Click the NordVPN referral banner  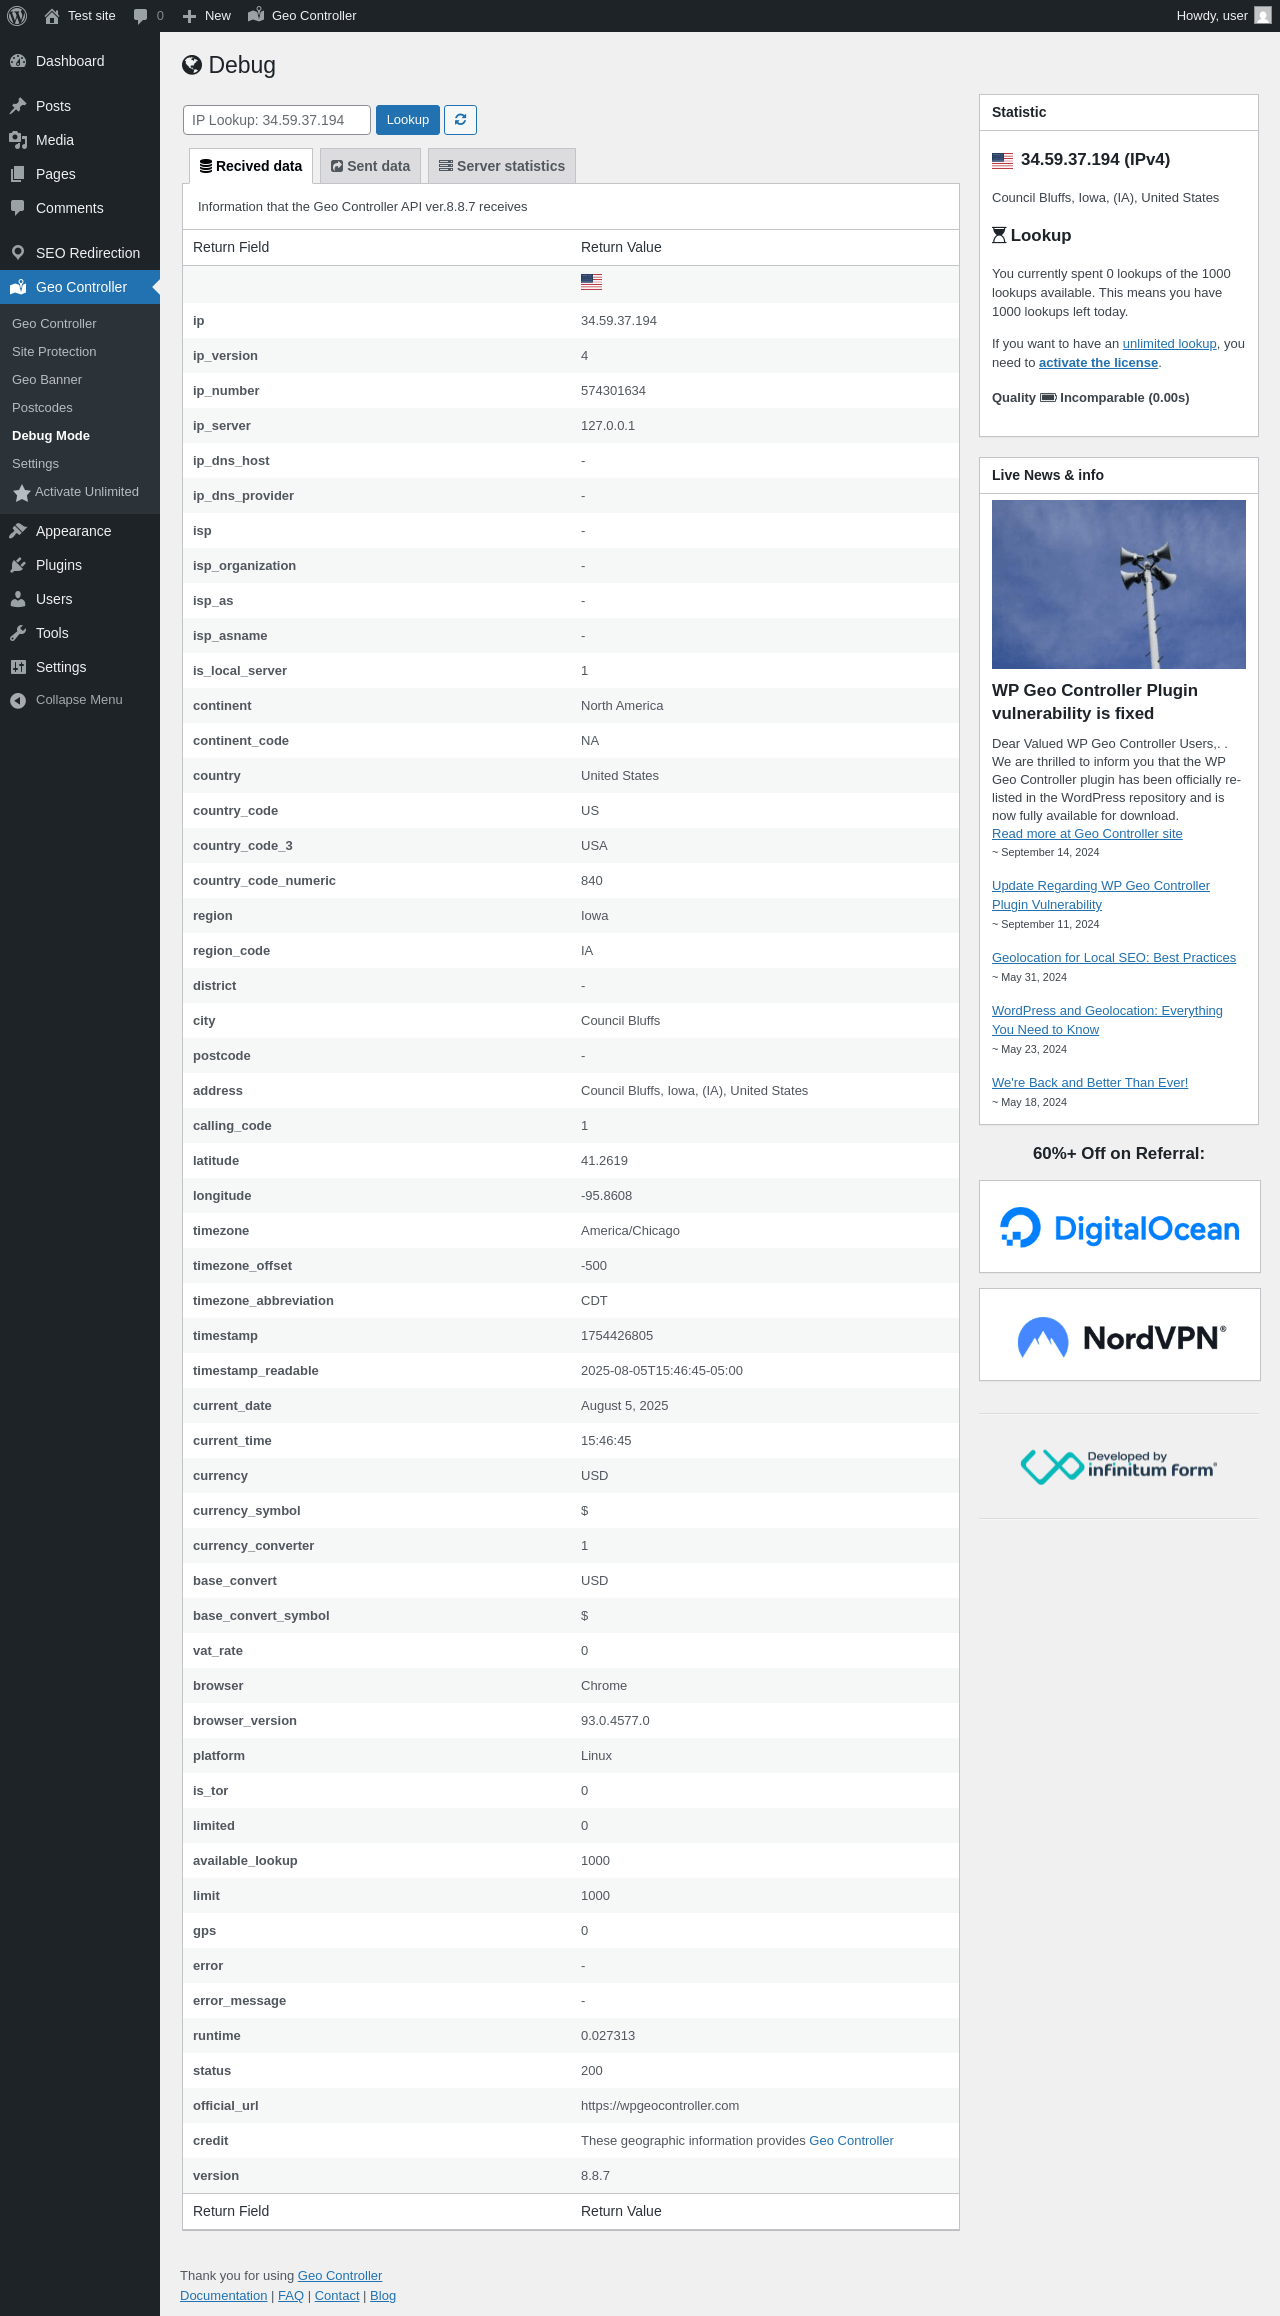1120,1335
